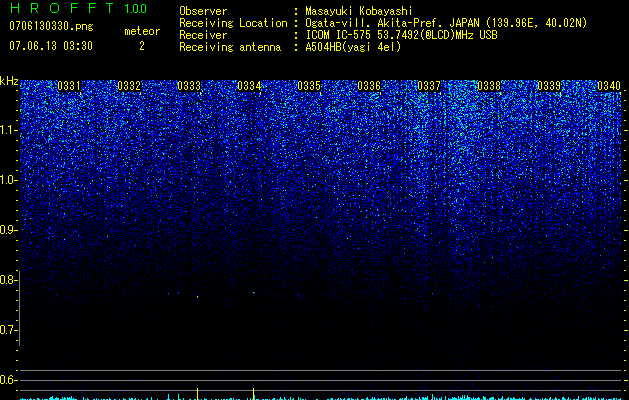This screenshot has height=400, width=629.
Task: Click the 0.6 frequency axis label
Action: (8, 380)
